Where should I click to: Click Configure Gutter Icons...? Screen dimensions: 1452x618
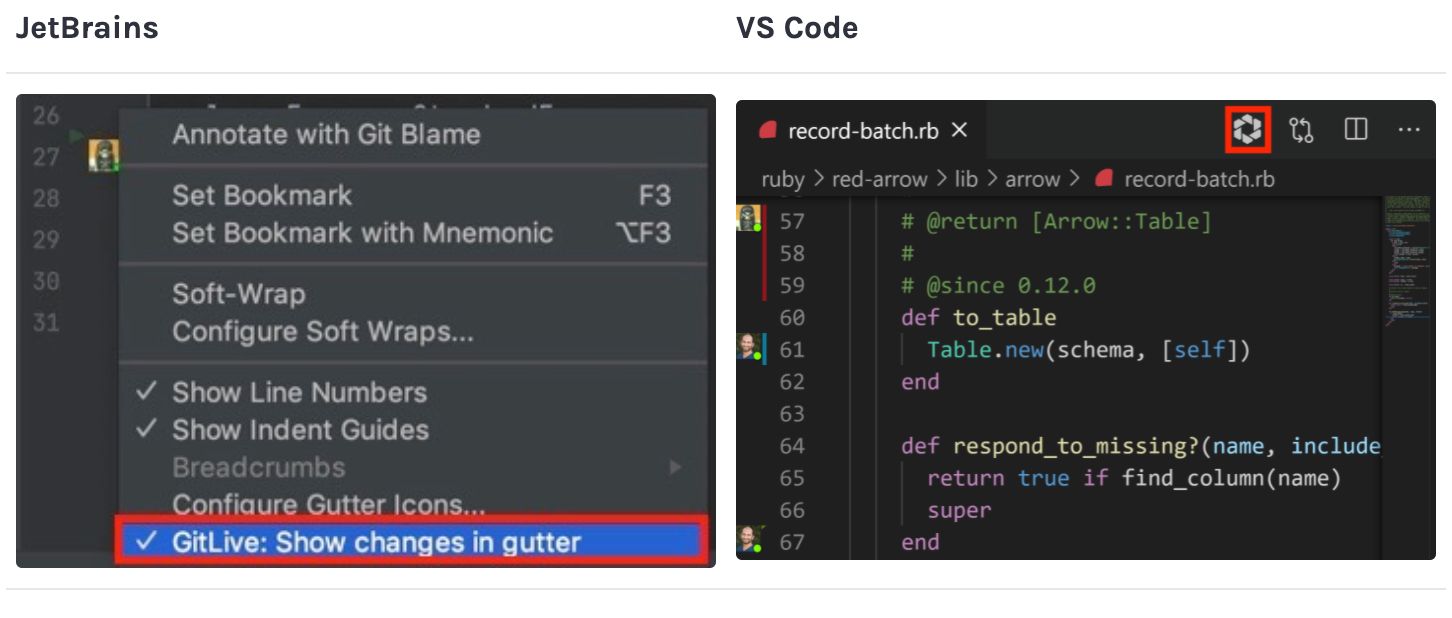329,504
